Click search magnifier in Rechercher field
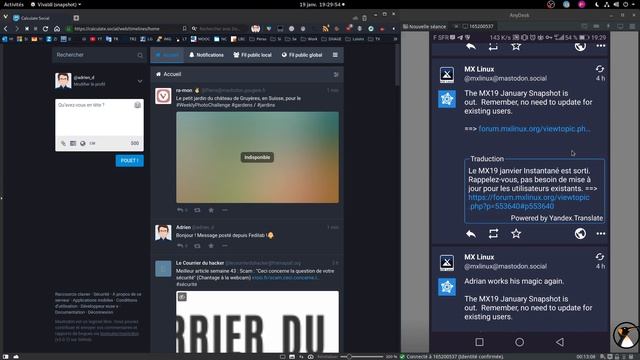The height and width of the screenshot is (360, 640). click(x=140, y=55)
